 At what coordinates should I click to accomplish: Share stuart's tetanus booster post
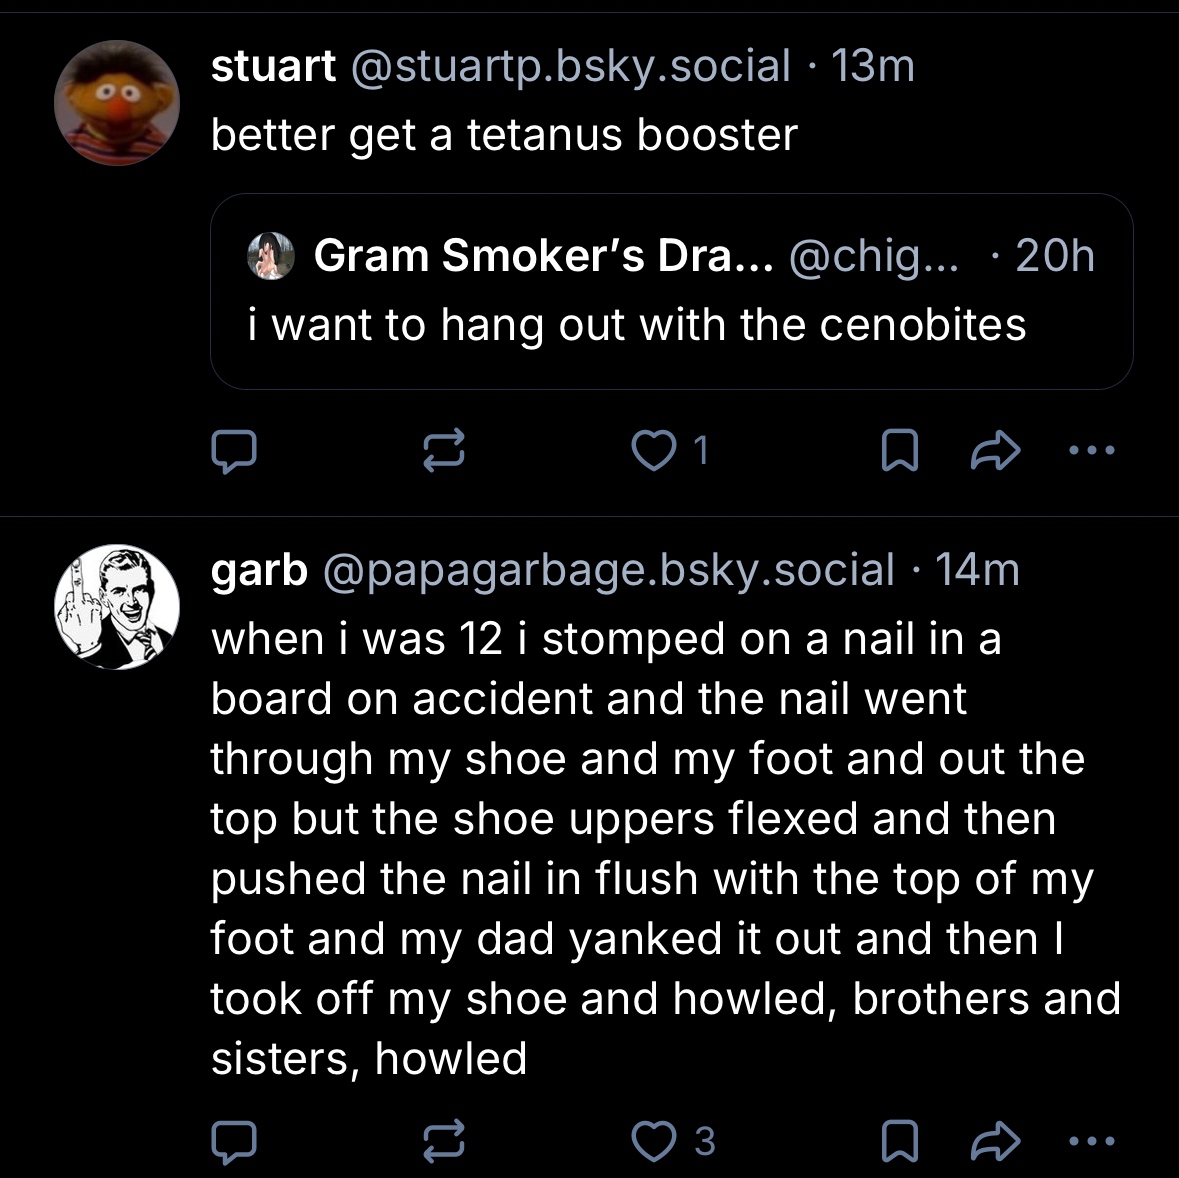coord(995,451)
